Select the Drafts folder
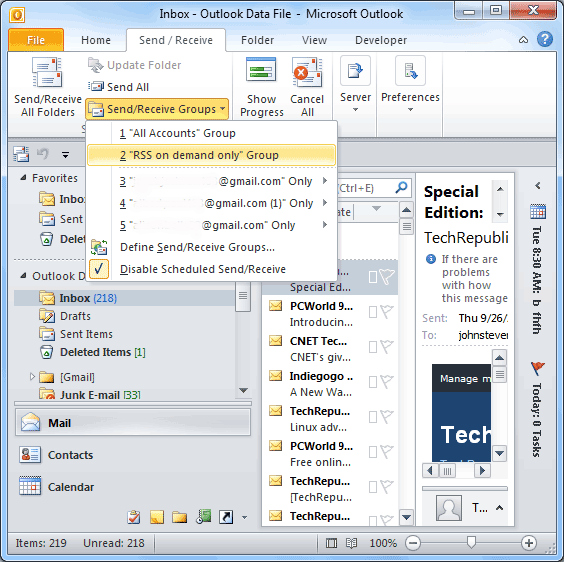Screen dimensions: 564x562 coord(75,316)
